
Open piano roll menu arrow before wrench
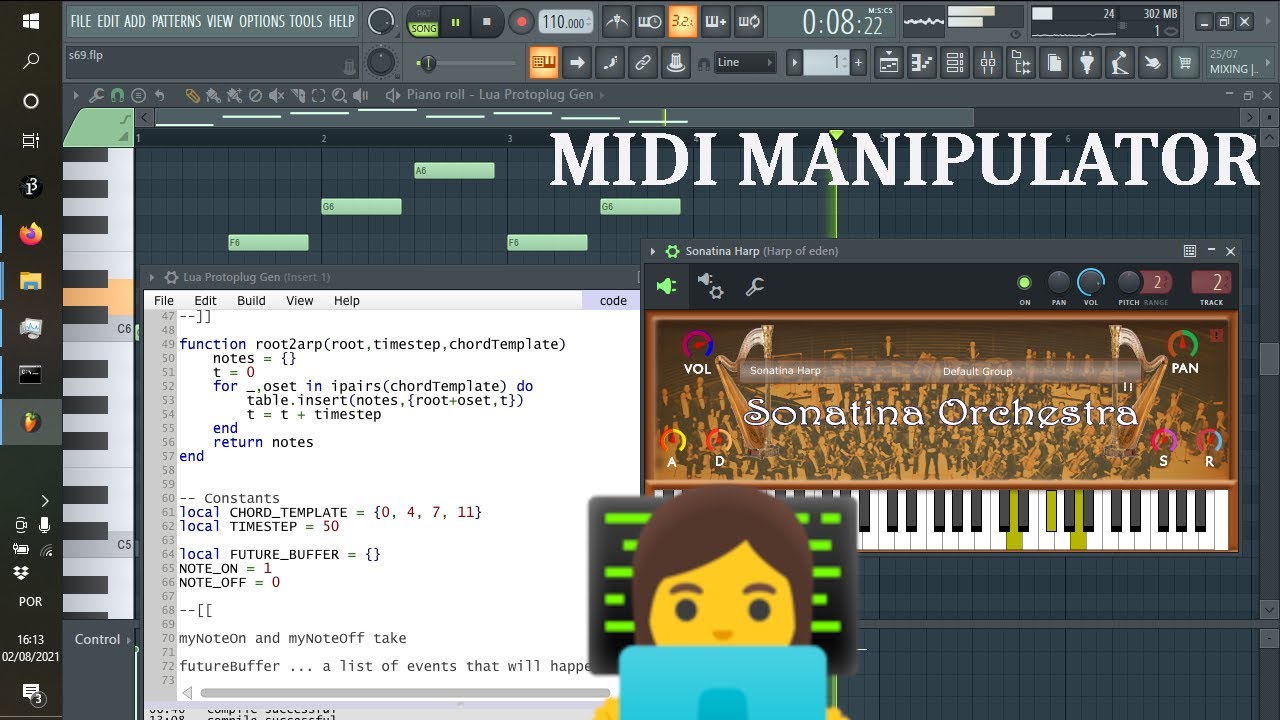tap(75, 95)
